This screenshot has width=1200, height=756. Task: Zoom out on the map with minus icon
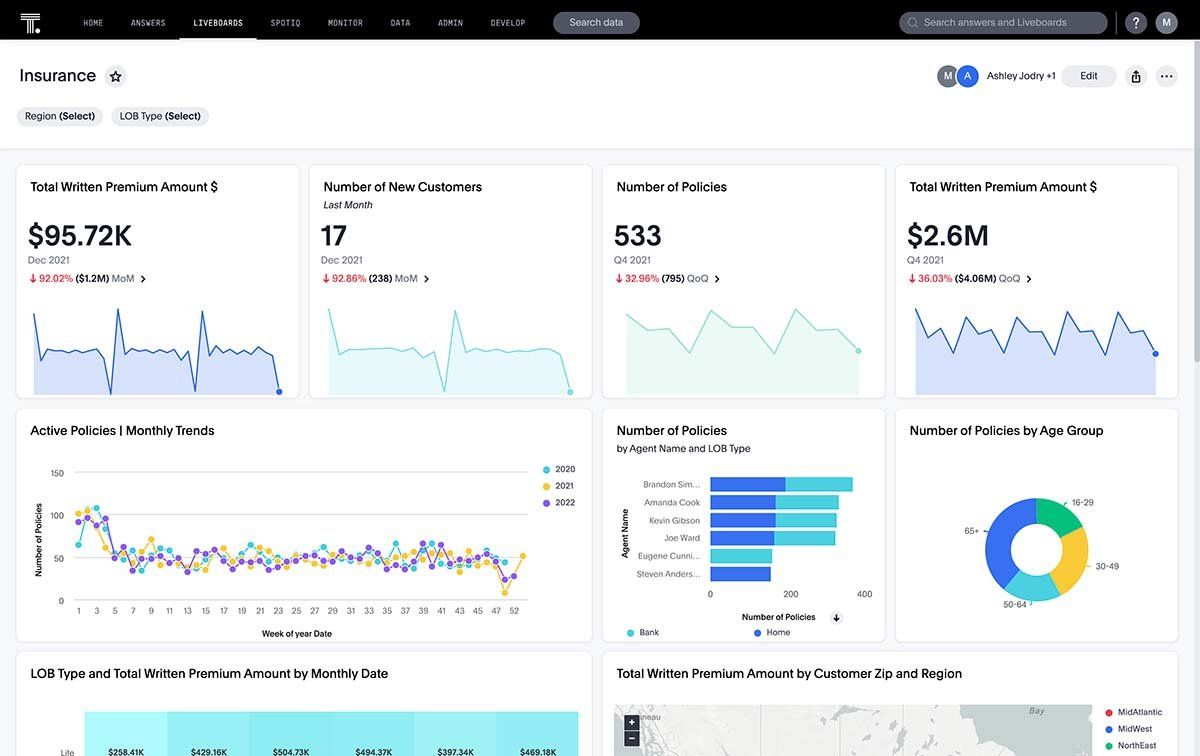tap(631, 738)
